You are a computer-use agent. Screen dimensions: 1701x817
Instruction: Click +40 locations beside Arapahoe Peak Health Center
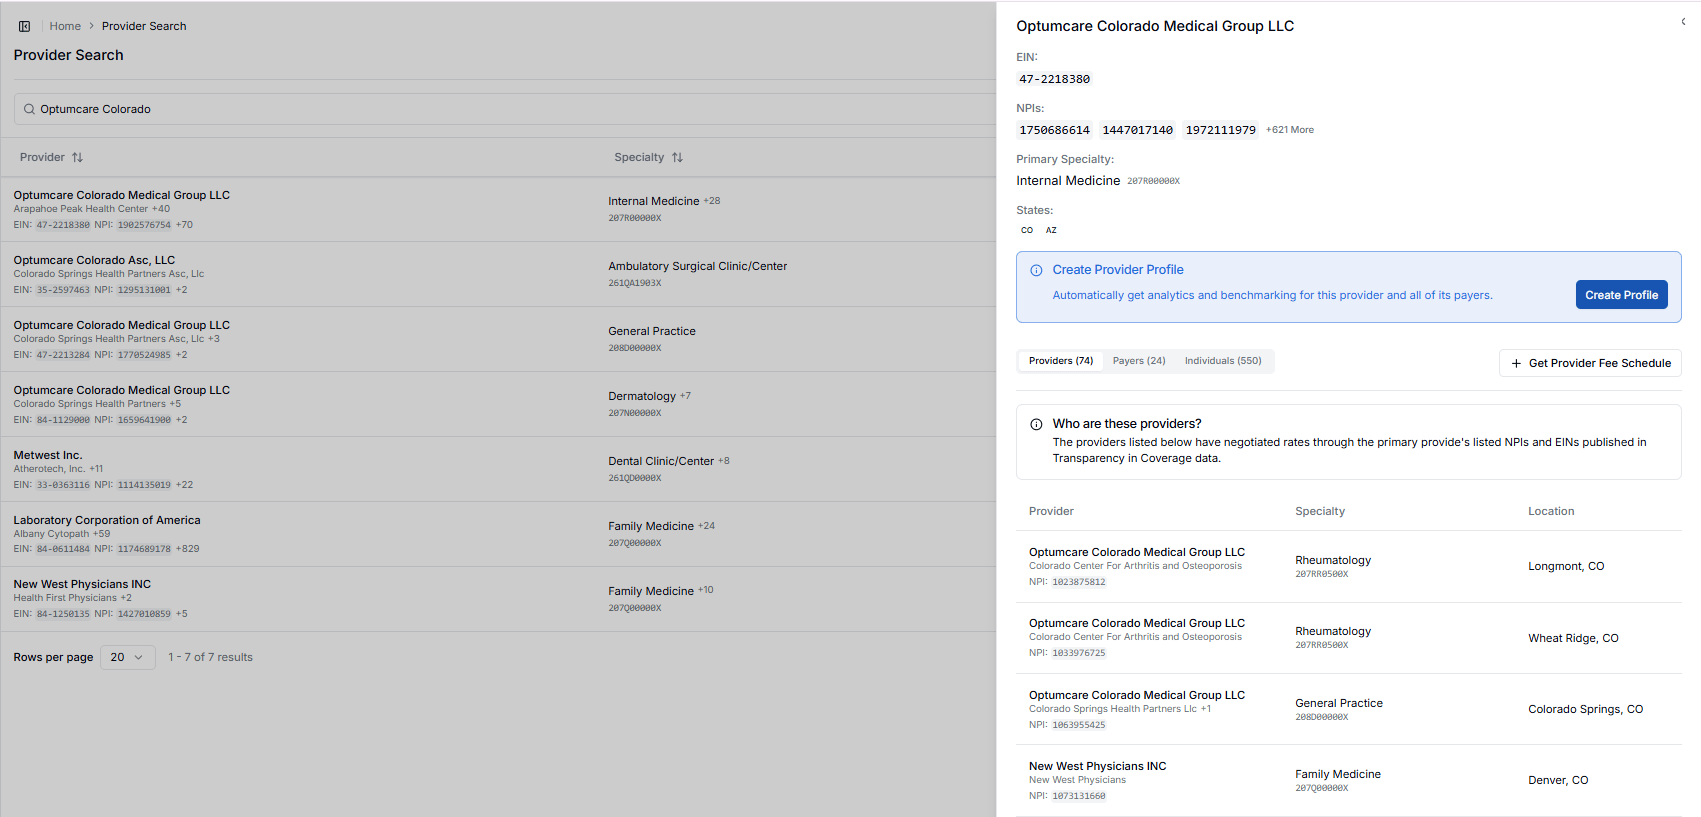click(161, 209)
